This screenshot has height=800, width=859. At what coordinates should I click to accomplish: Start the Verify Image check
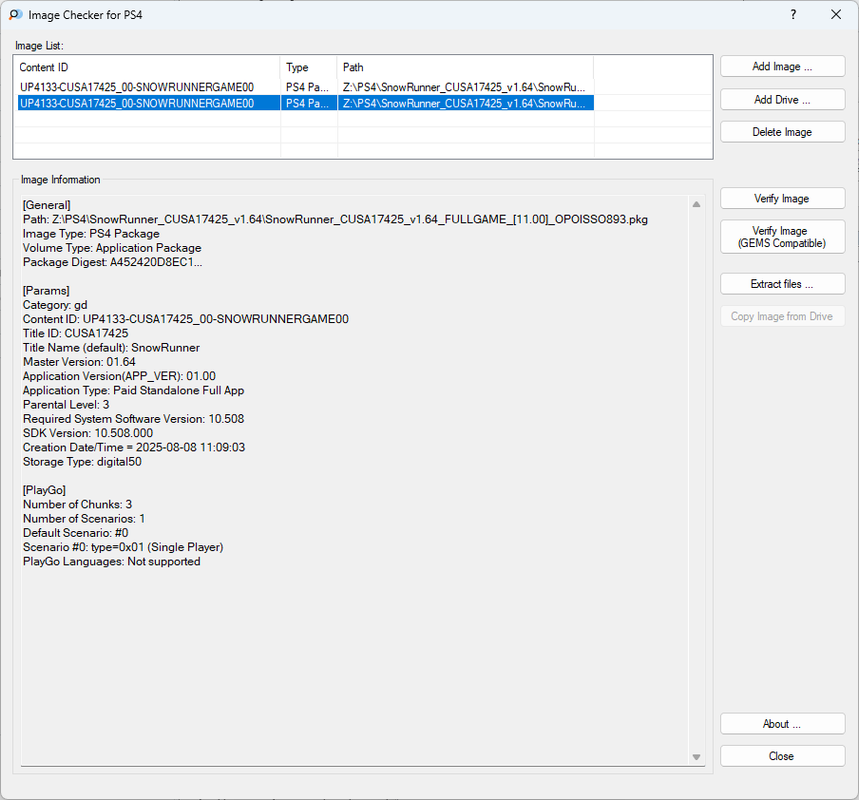[782, 198]
